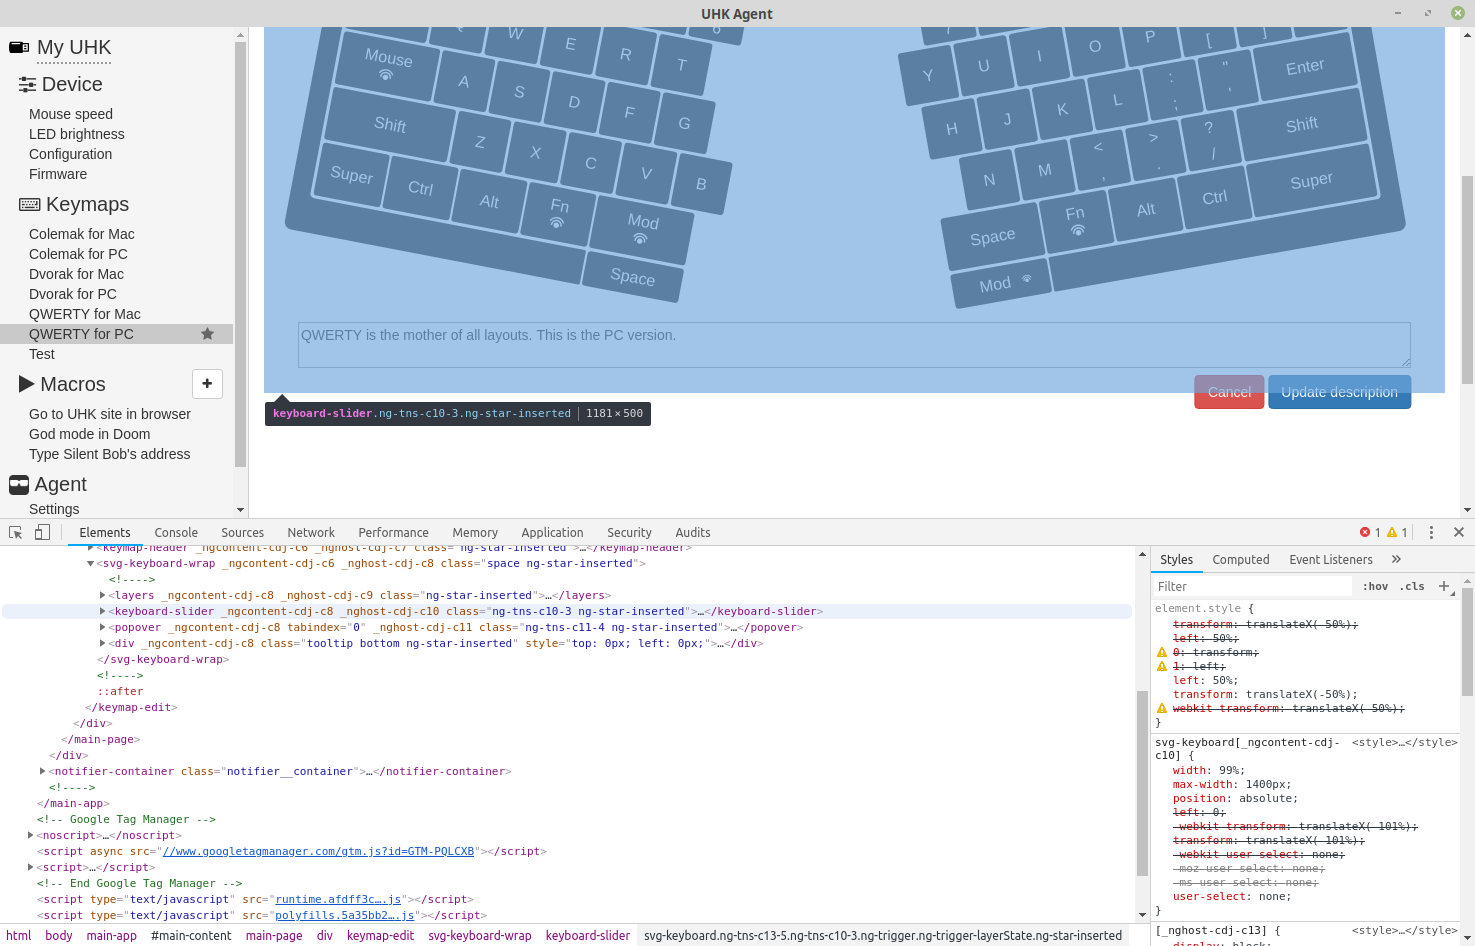The width and height of the screenshot is (1475, 946).
Task: Open the Styles panel overflow chevron
Action: click(1397, 559)
